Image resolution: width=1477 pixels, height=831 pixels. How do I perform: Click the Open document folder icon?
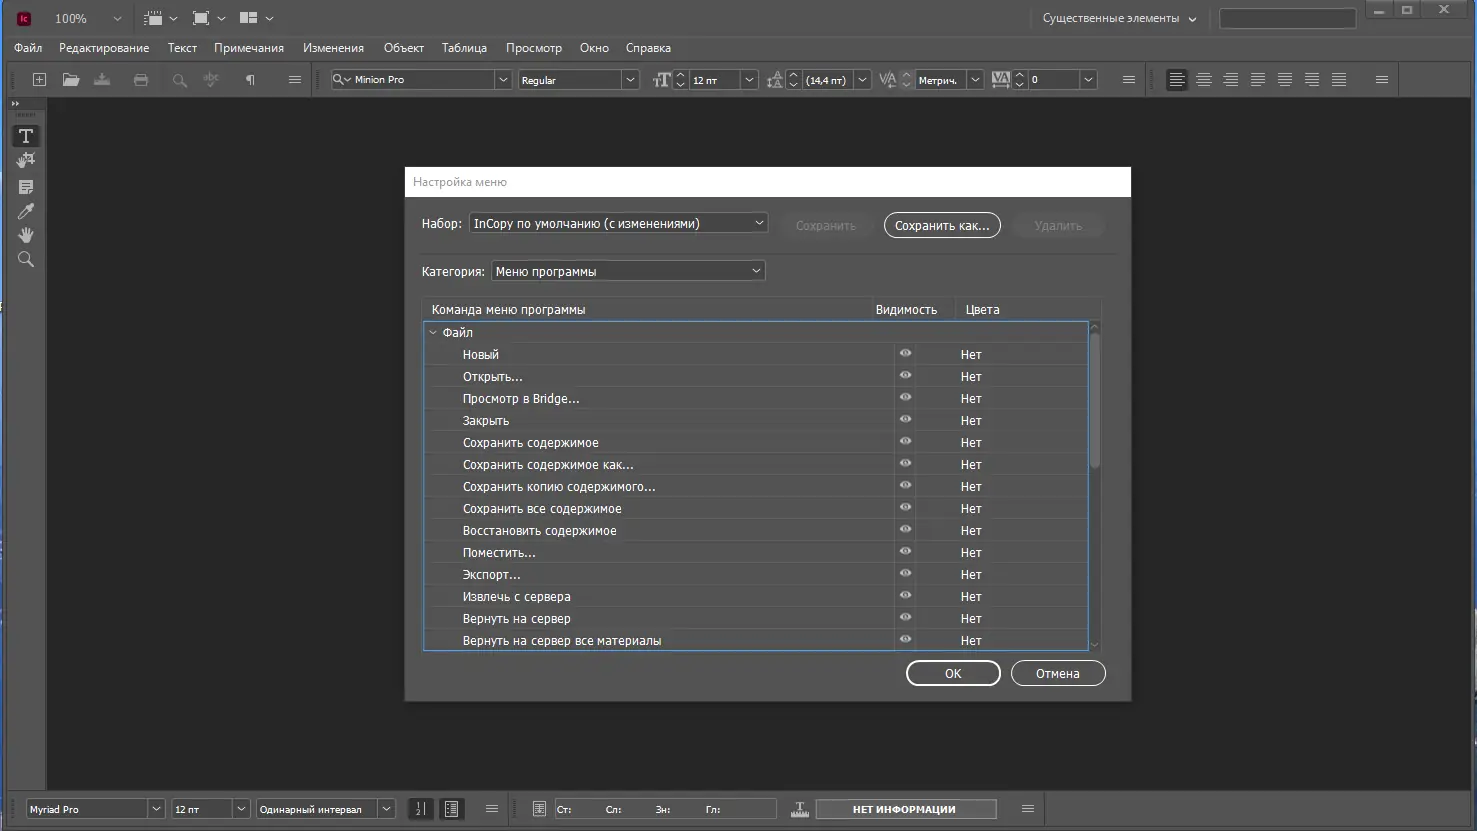click(71, 80)
